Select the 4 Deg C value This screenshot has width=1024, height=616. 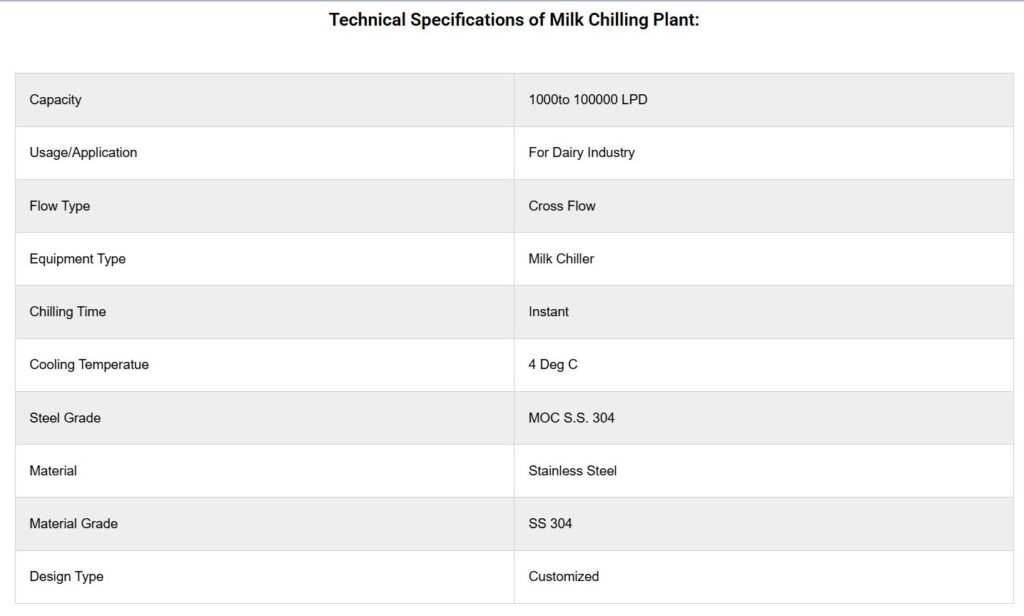point(553,365)
